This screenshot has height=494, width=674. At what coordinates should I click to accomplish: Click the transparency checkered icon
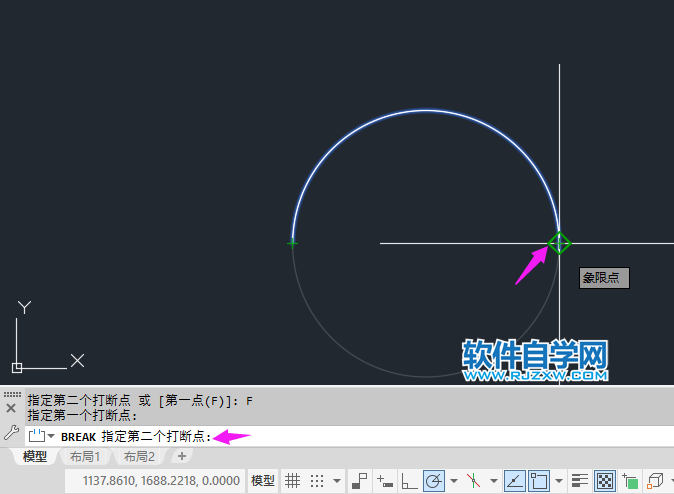coord(605,481)
